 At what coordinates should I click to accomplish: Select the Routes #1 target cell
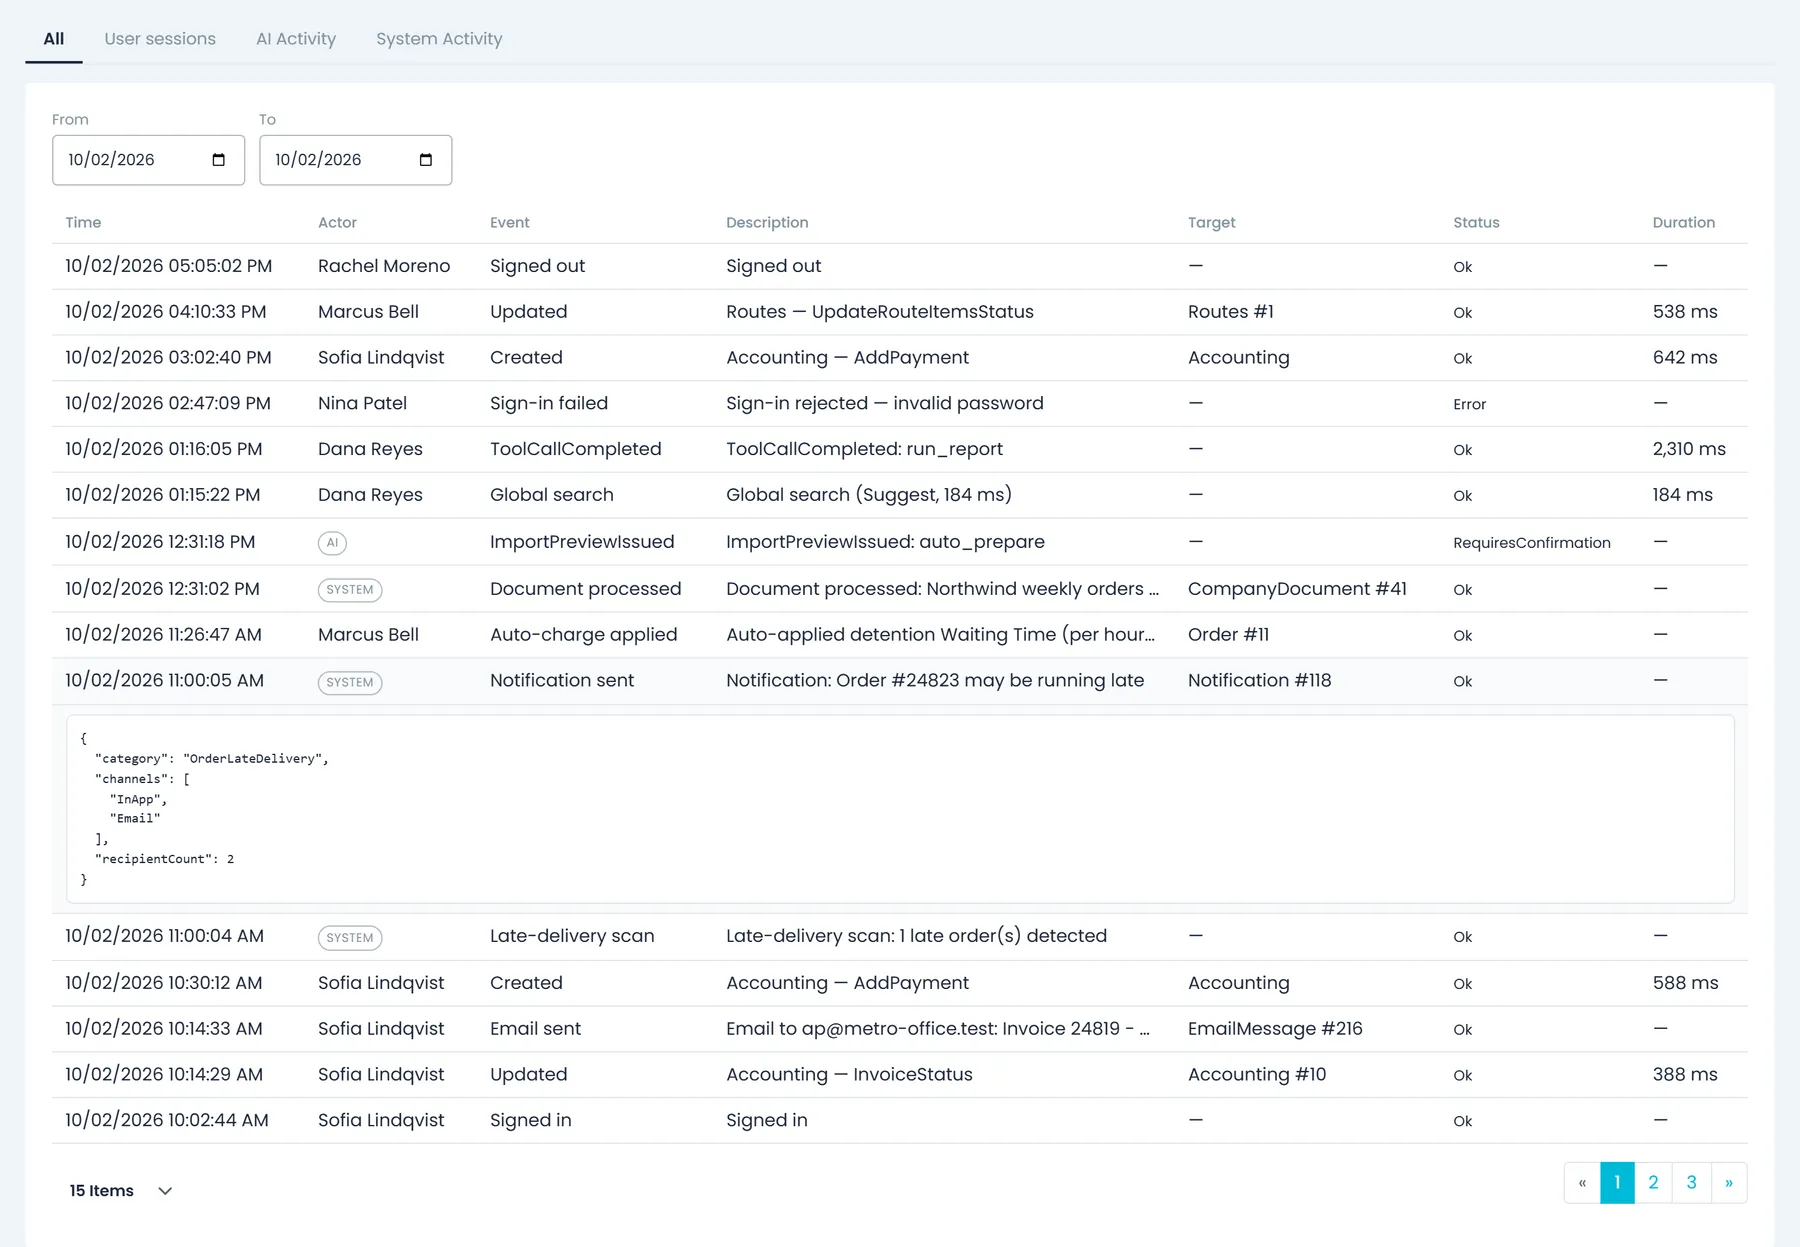1231,312
